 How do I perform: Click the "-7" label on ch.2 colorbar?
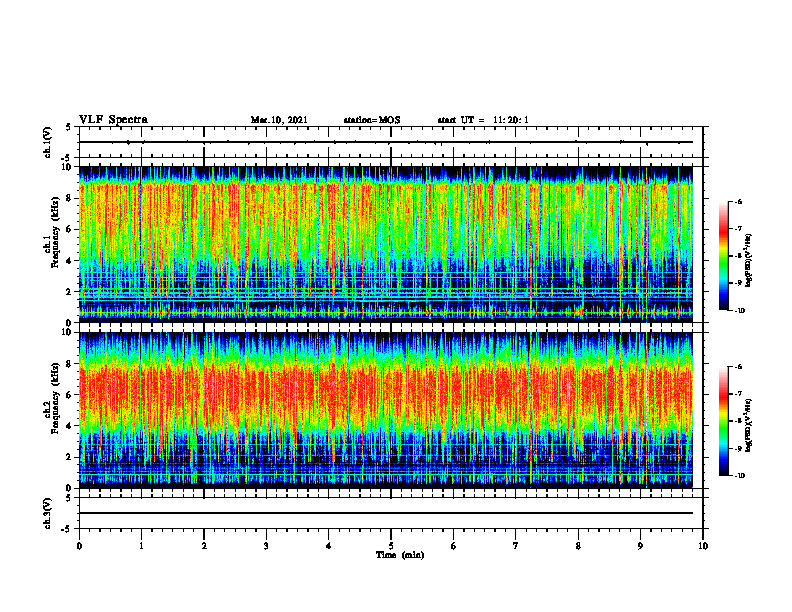tap(738, 394)
